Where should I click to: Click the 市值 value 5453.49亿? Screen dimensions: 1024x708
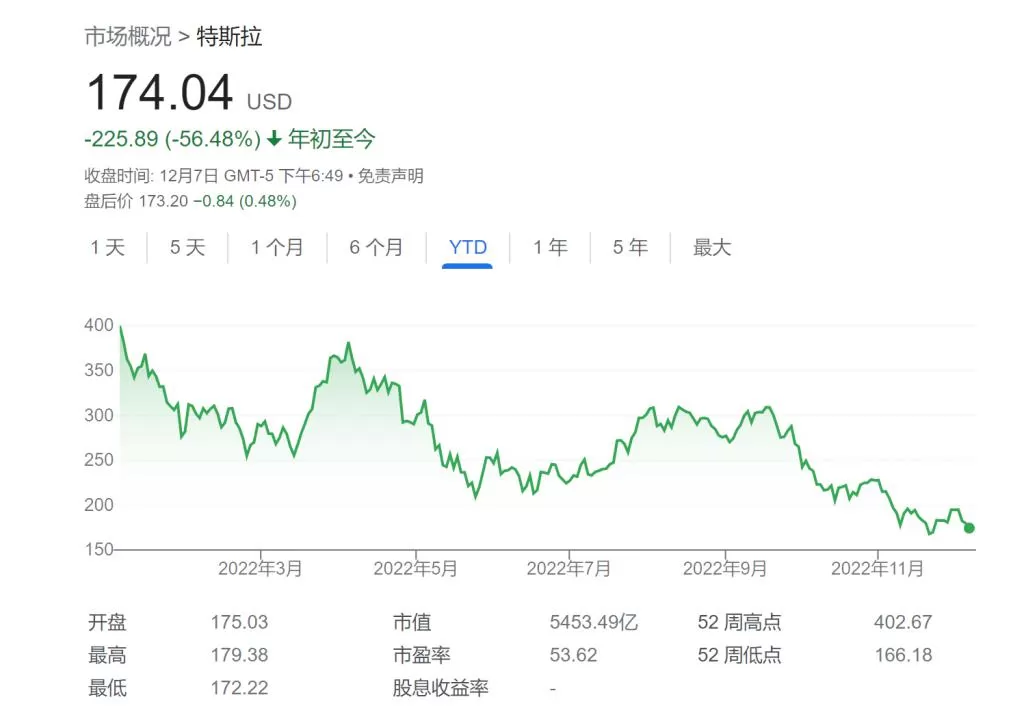click(594, 622)
